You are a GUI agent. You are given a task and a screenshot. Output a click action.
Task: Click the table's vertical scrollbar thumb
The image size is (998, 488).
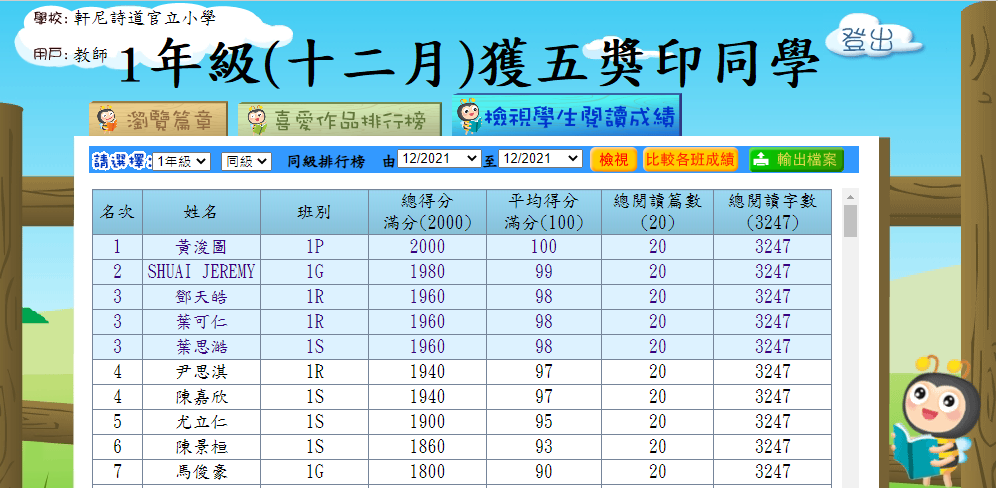tap(850, 221)
